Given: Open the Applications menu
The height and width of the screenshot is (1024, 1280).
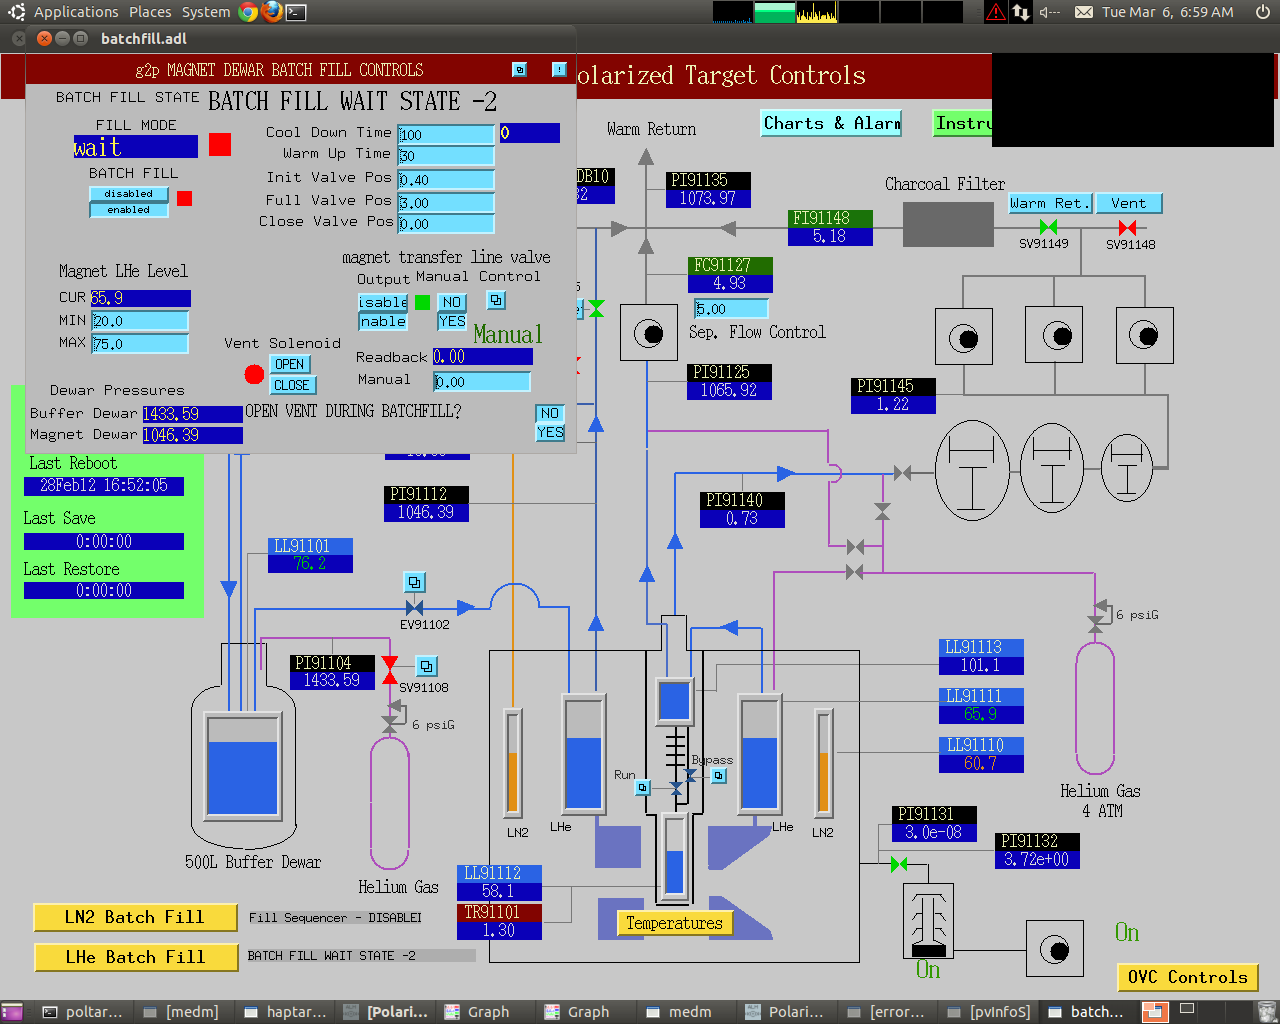Looking at the screenshot, I should pos(76,12).
